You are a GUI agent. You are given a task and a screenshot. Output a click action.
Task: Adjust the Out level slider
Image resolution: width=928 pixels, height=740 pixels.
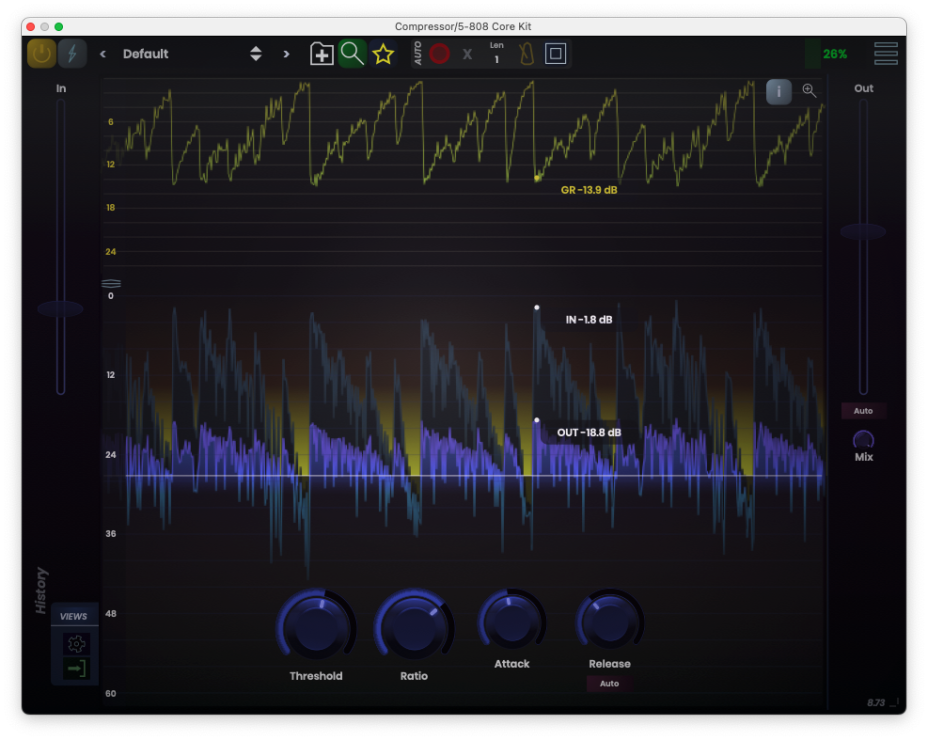(863, 230)
